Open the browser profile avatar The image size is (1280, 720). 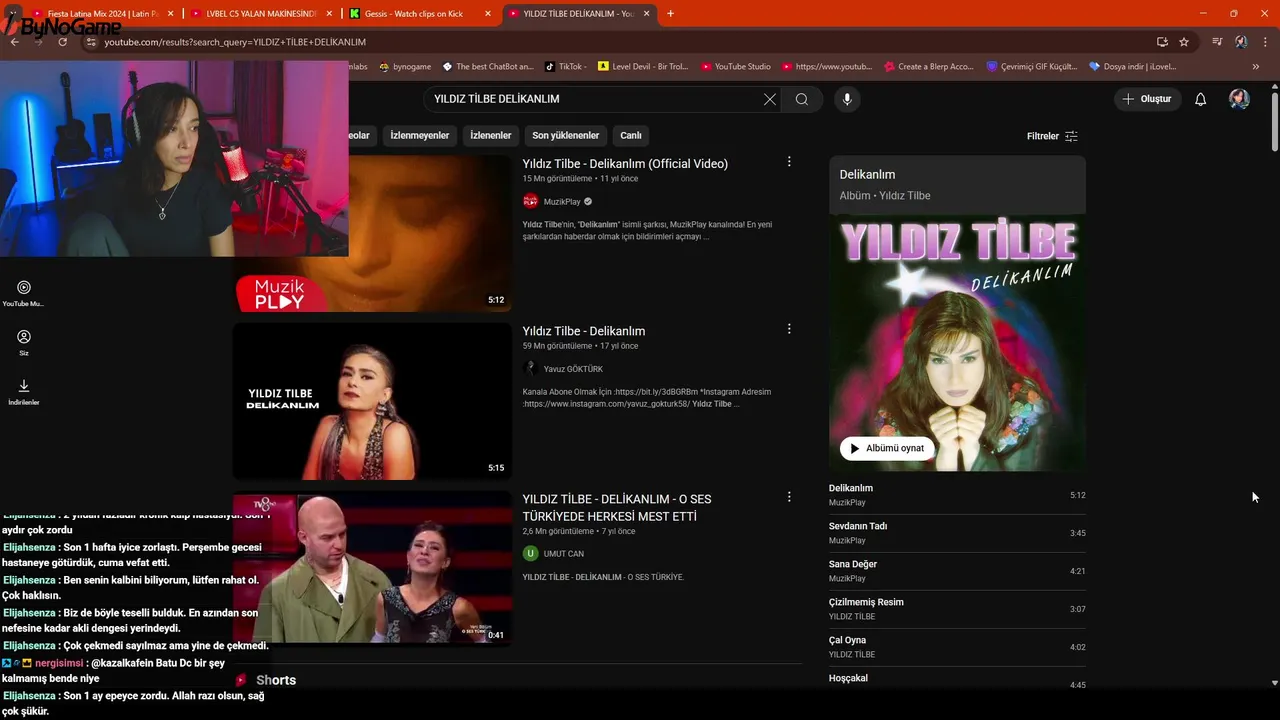[x=1241, y=42]
